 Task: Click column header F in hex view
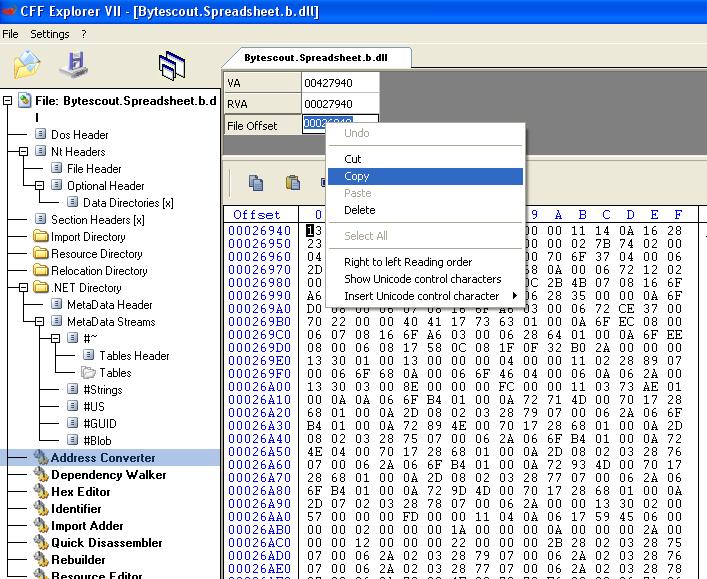click(678, 215)
